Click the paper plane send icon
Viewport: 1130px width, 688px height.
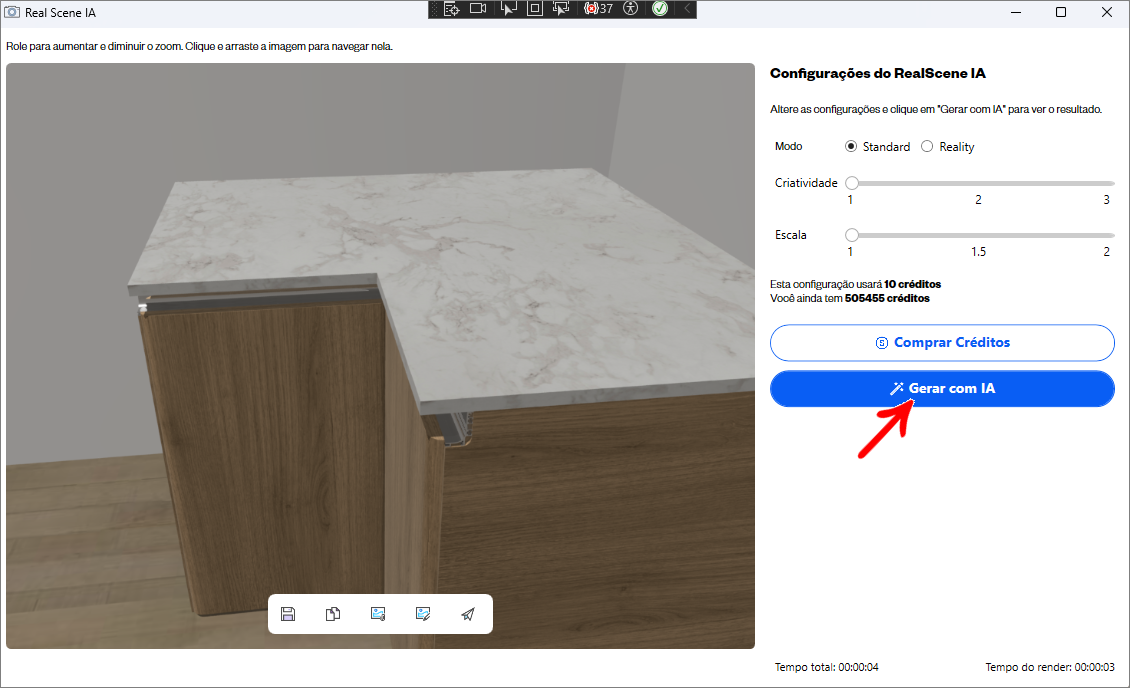coord(468,614)
